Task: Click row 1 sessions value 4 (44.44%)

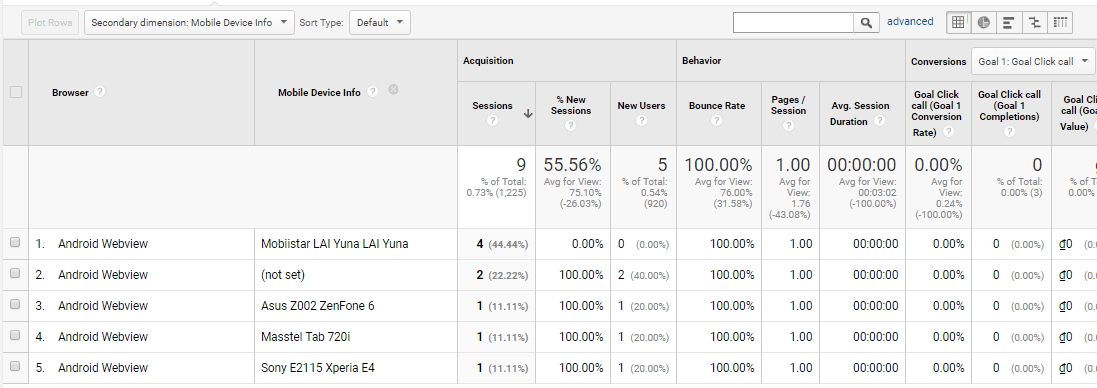Action: [x=502, y=244]
